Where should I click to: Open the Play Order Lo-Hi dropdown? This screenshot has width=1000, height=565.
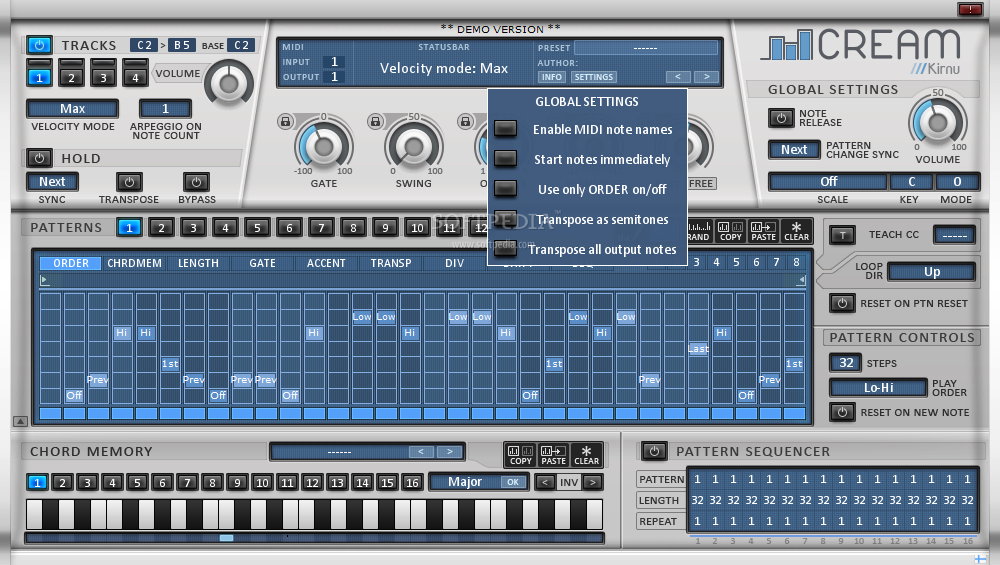click(x=878, y=388)
